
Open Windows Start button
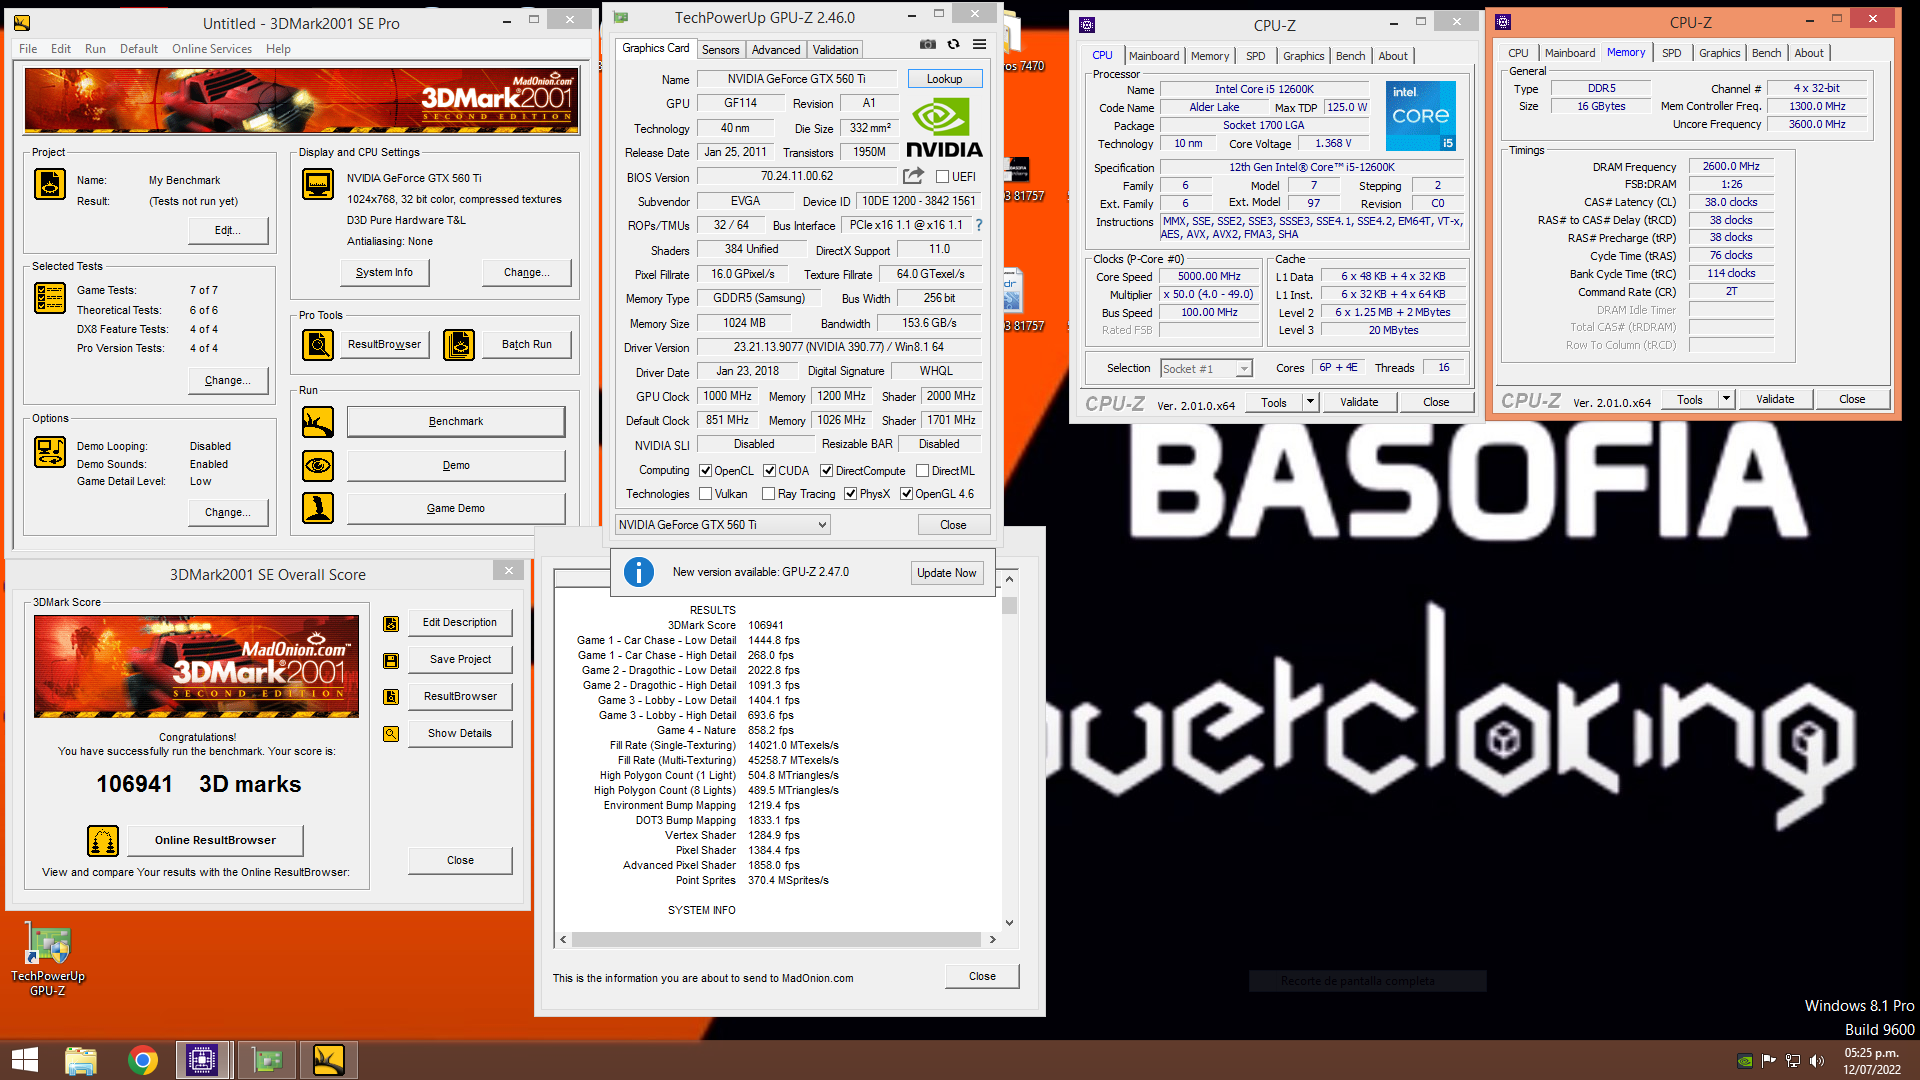pyautogui.click(x=24, y=1060)
